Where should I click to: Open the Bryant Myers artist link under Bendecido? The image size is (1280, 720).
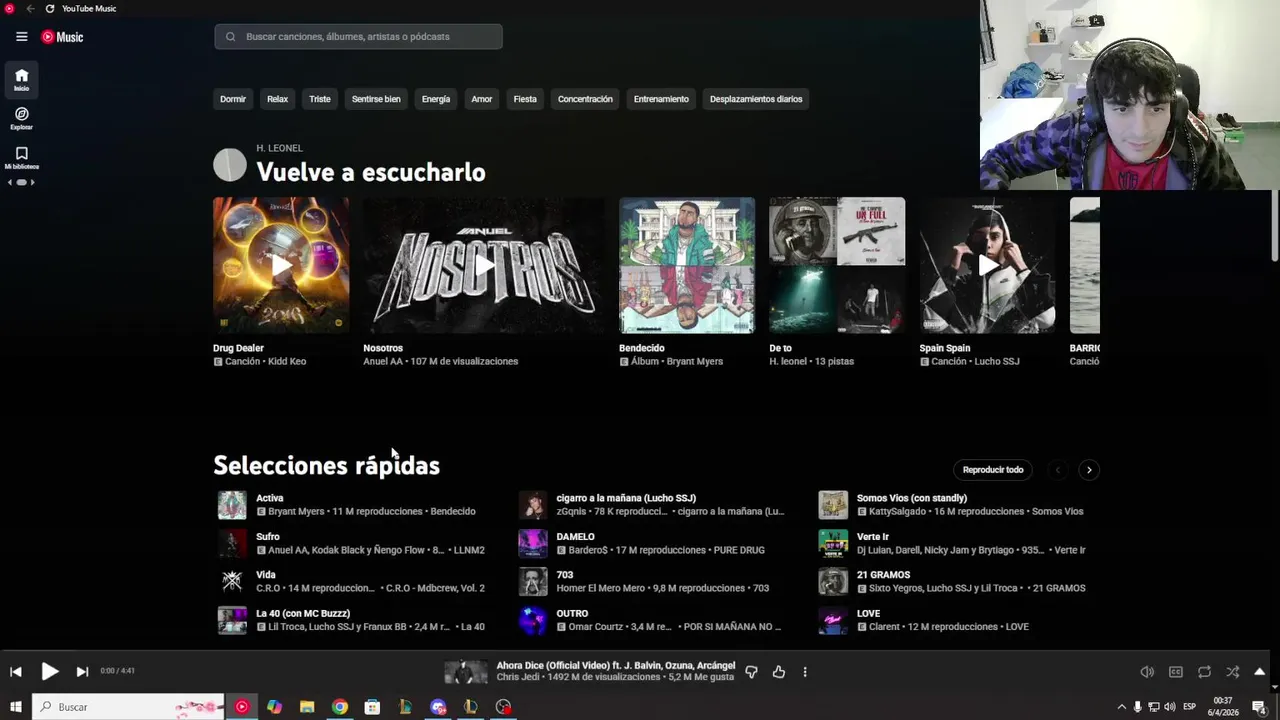click(x=694, y=362)
